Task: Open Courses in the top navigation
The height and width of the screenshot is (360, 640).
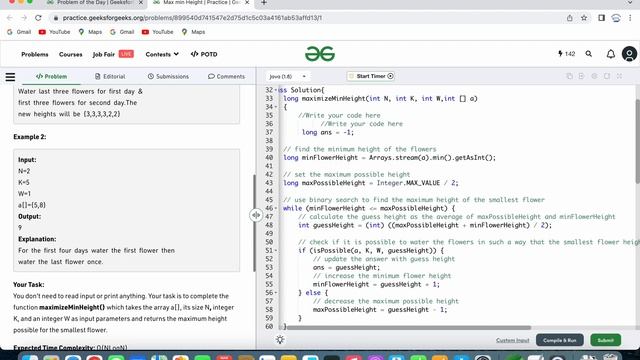Action: [71, 54]
